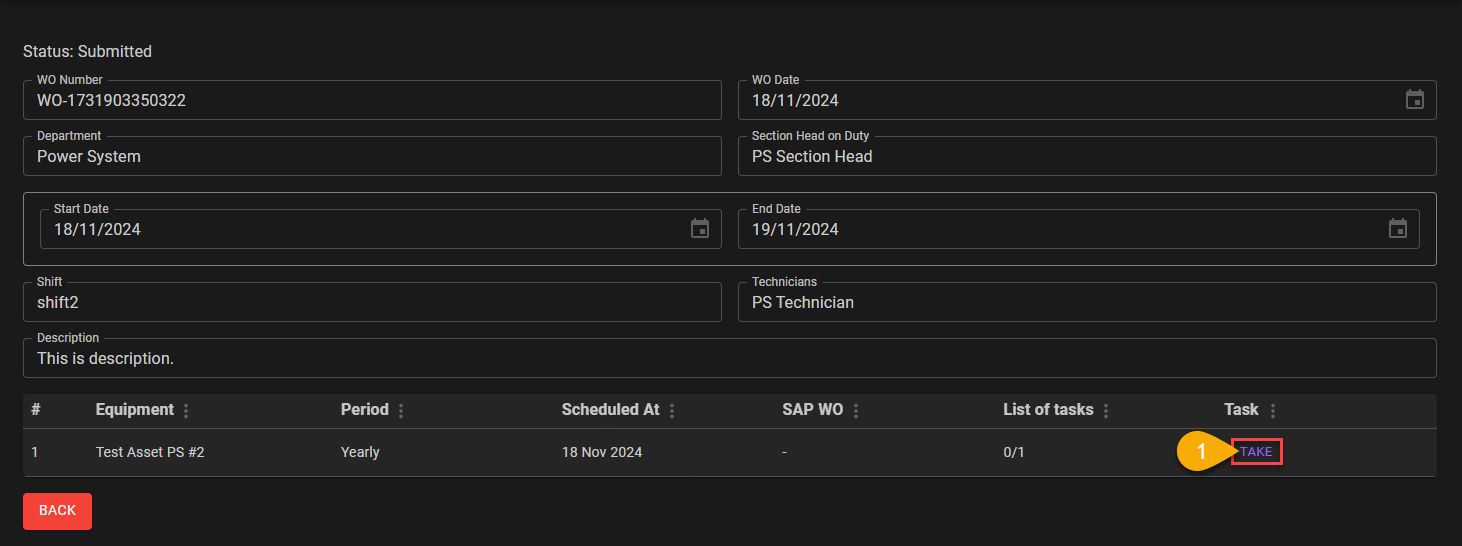This screenshot has height=546, width=1462.
Task: Open the WO Date calendar picker
Action: [x=1414, y=100]
